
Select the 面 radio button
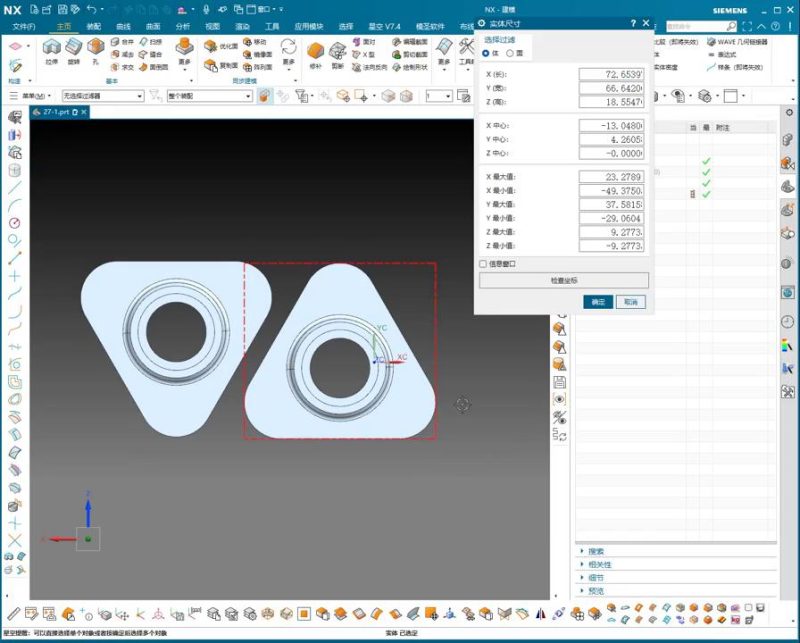pos(509,53)
